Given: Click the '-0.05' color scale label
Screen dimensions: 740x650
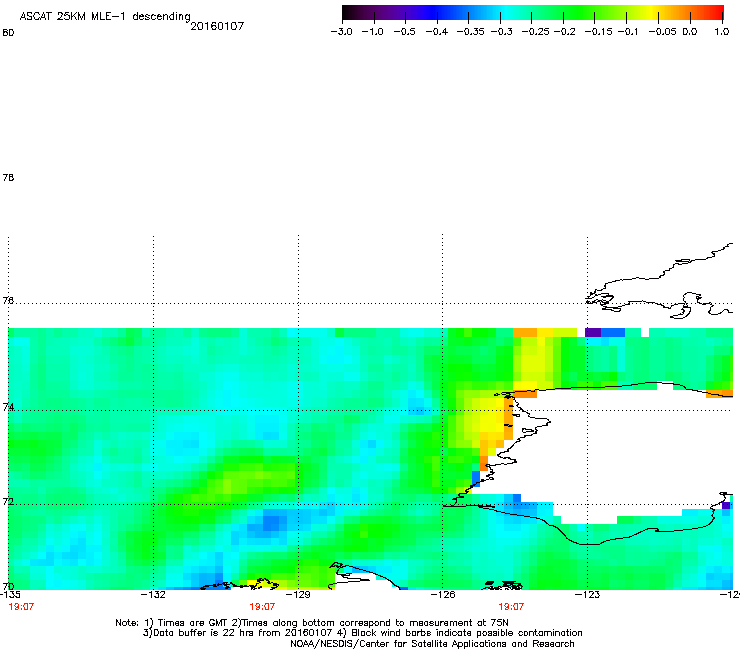Looking at the screenshot, I should 662,32.
